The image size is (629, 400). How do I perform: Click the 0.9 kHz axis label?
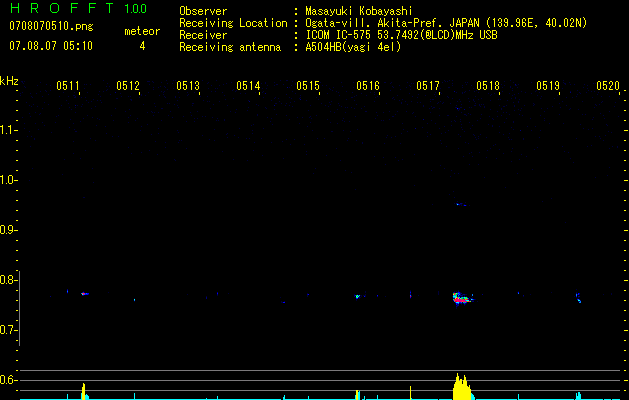[x=8, y=230]
